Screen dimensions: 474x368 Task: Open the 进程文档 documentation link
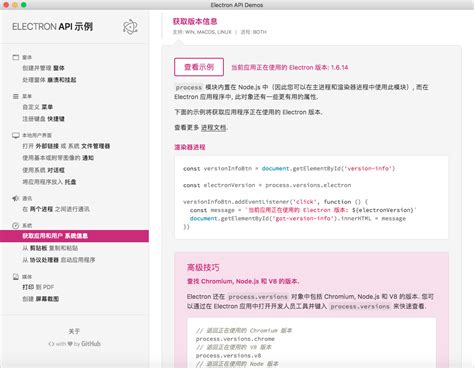pyautogui.click(x=214, y=127)
